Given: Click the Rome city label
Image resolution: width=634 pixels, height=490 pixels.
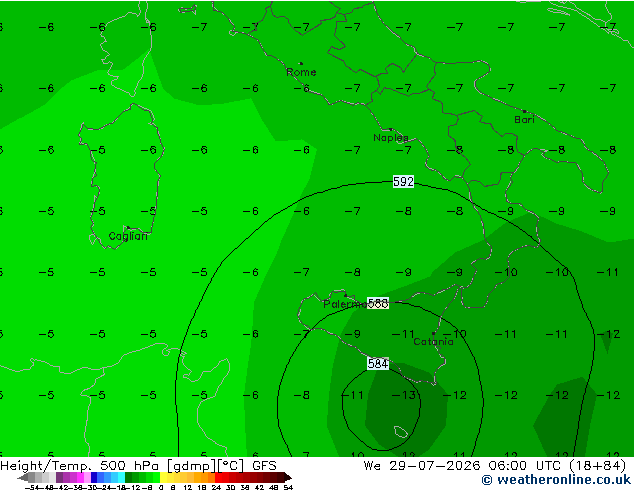Looking at the screenshot, I should point(301,72).
